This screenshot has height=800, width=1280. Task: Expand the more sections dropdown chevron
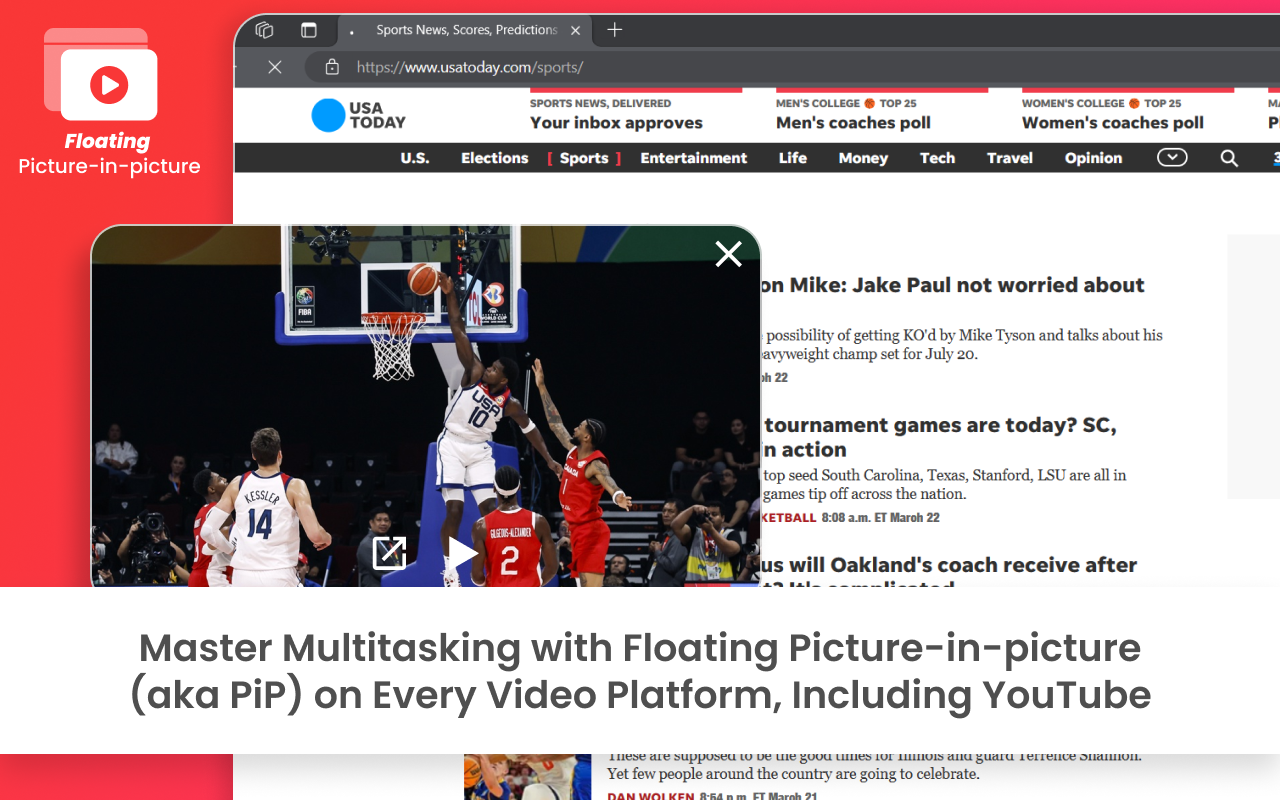click(1172, 158)
